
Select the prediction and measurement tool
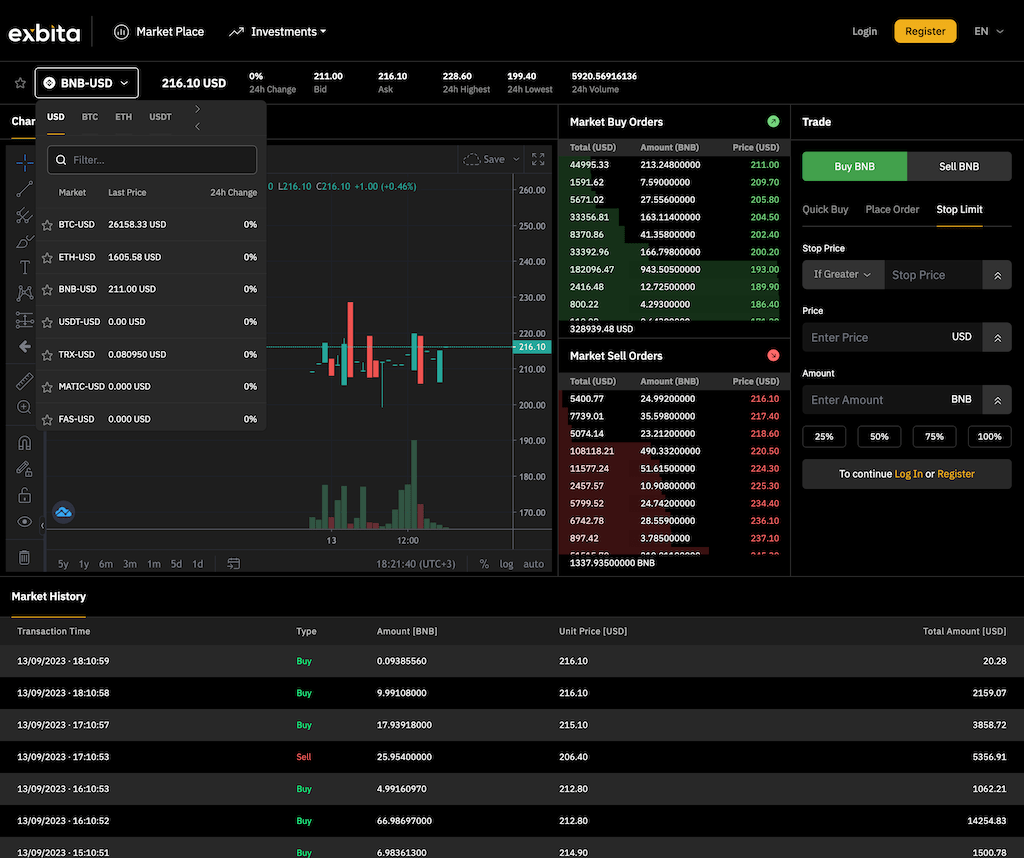tap(24, 320)
